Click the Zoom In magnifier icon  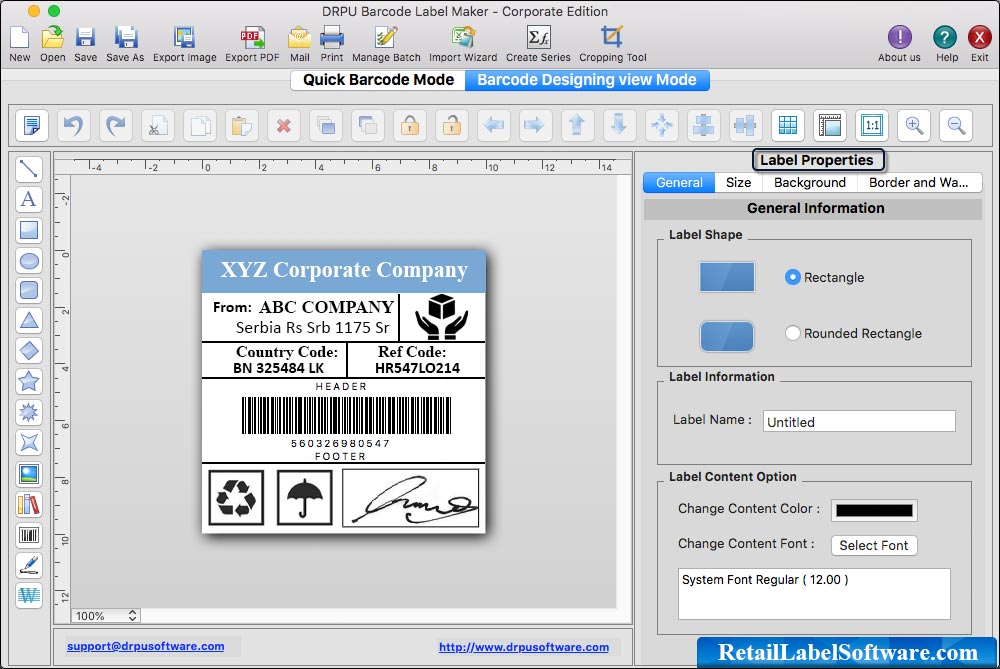coord(914,125)
